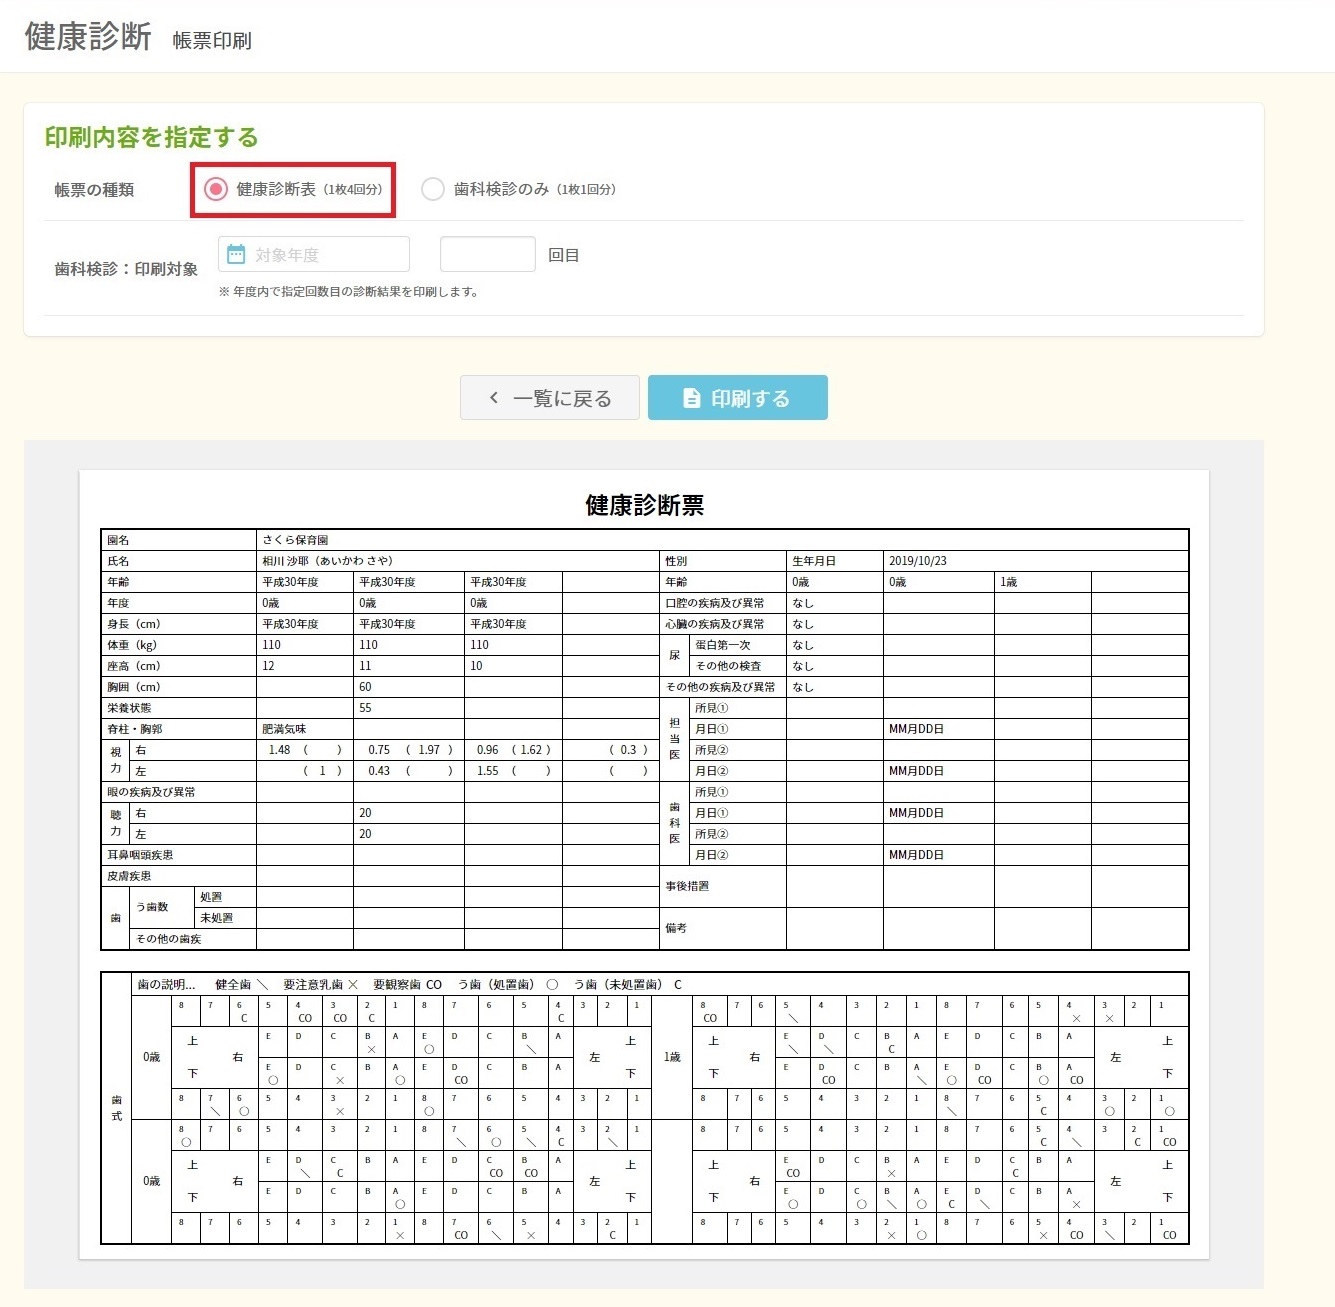This screenshot has width=1335, height=1307.
Task: Select the 健康診断表 radio button
Action: pos(216,189)
